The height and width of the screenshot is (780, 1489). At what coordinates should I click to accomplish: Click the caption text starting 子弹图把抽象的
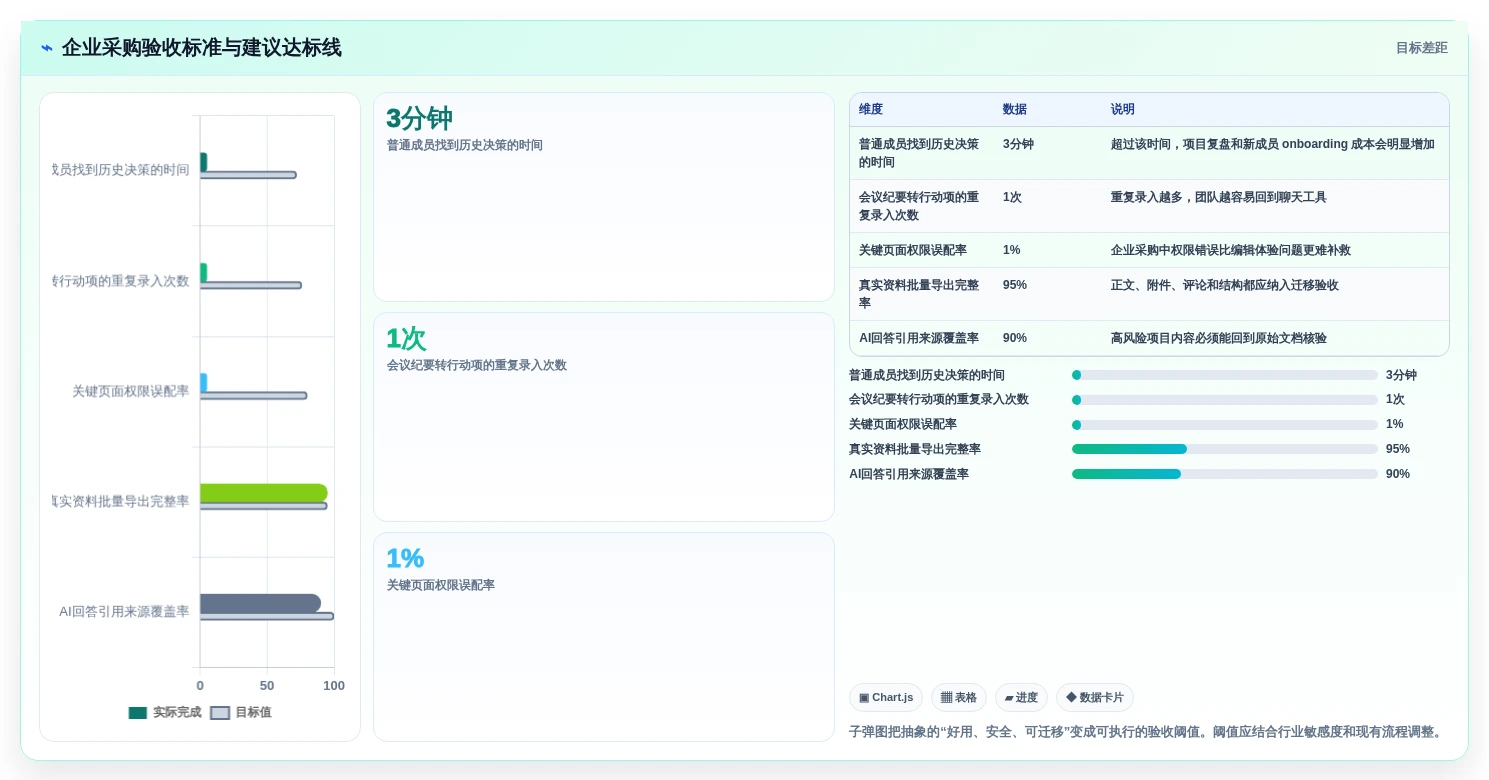coord(1148,732)
